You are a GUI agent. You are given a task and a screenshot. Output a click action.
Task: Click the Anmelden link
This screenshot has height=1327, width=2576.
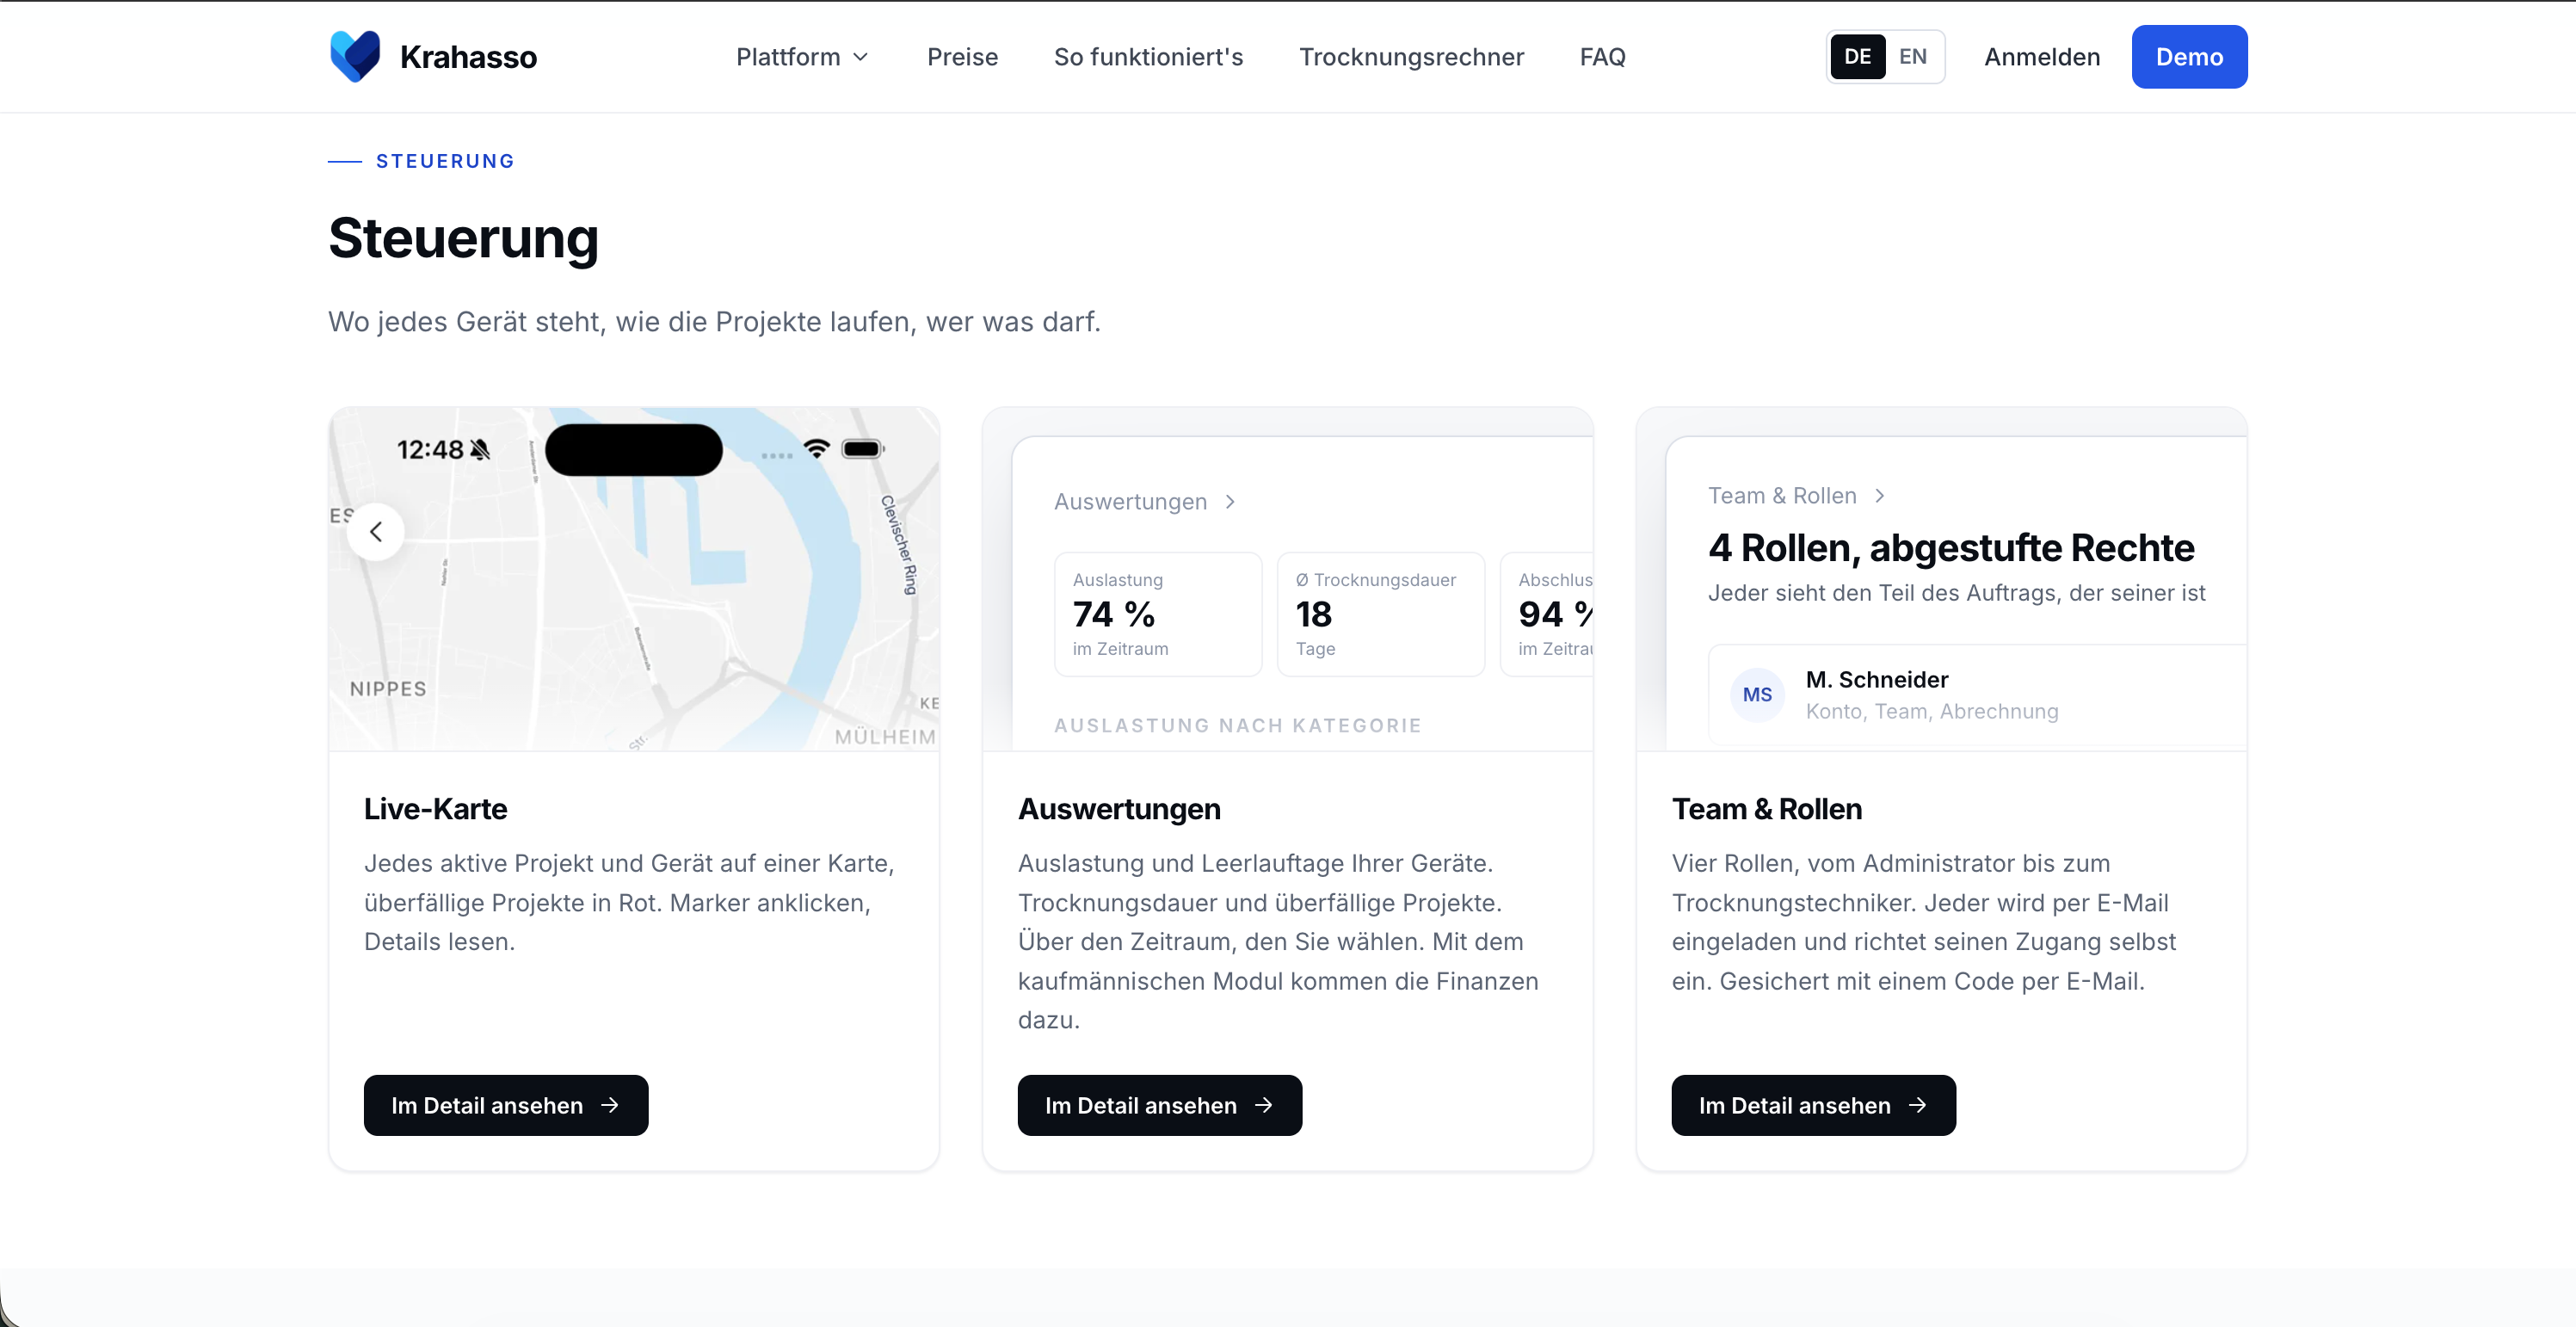tap(2041, 57)
